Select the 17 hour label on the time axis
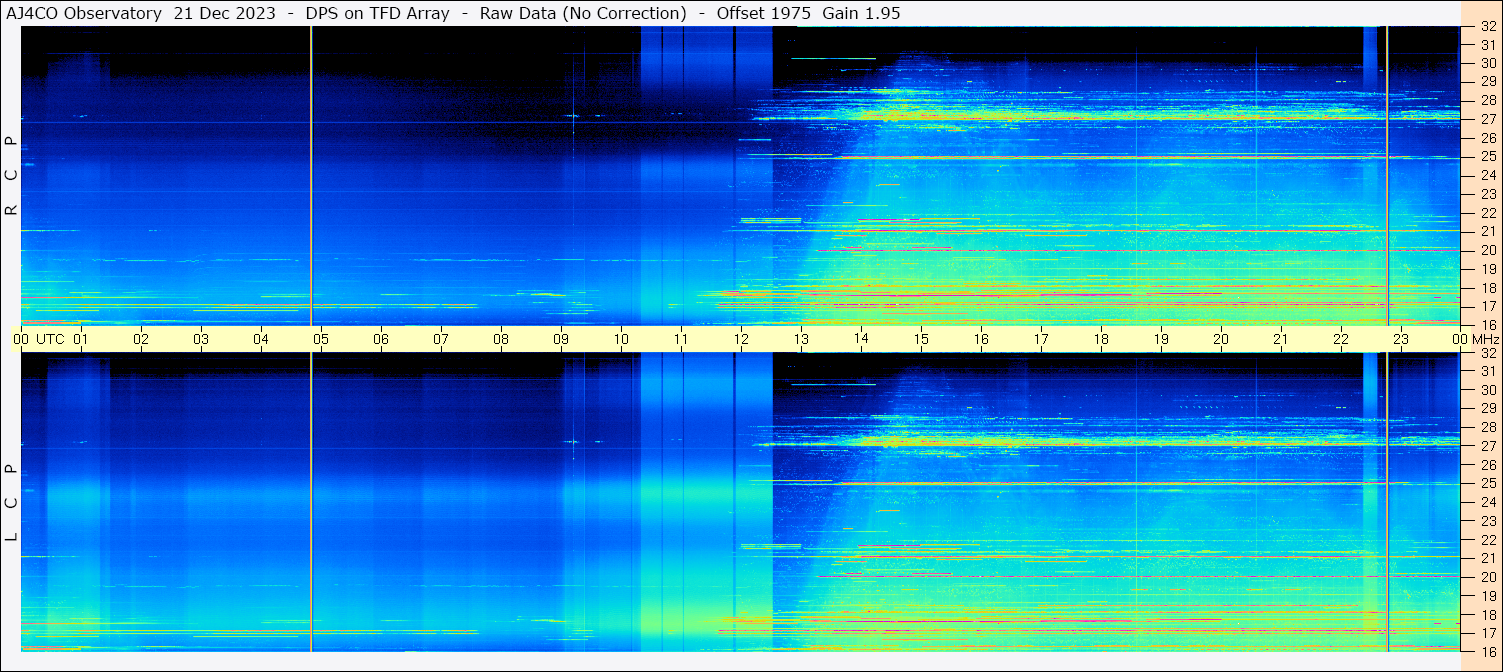The image size is (1503, 672). pos(1041,339)
